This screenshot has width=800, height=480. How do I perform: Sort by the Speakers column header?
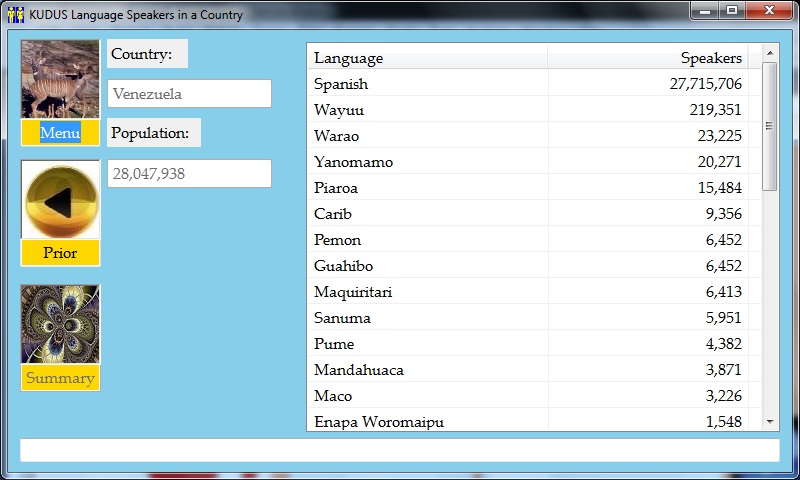tap(648, 58)
